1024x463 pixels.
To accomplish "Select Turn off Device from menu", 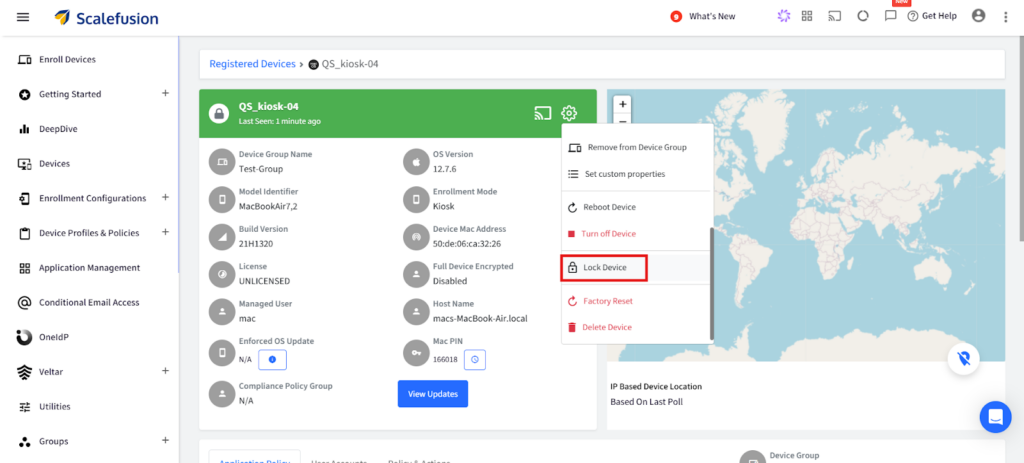I will [x=635, y=234].
